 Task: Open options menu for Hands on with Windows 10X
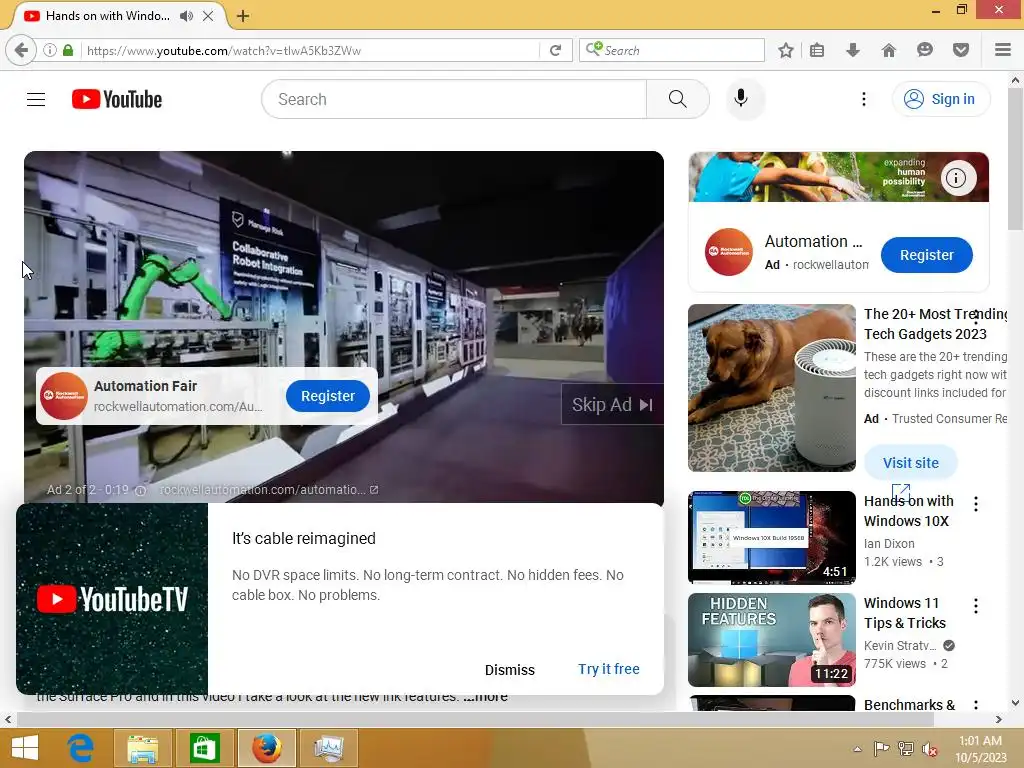click(976, 504)
